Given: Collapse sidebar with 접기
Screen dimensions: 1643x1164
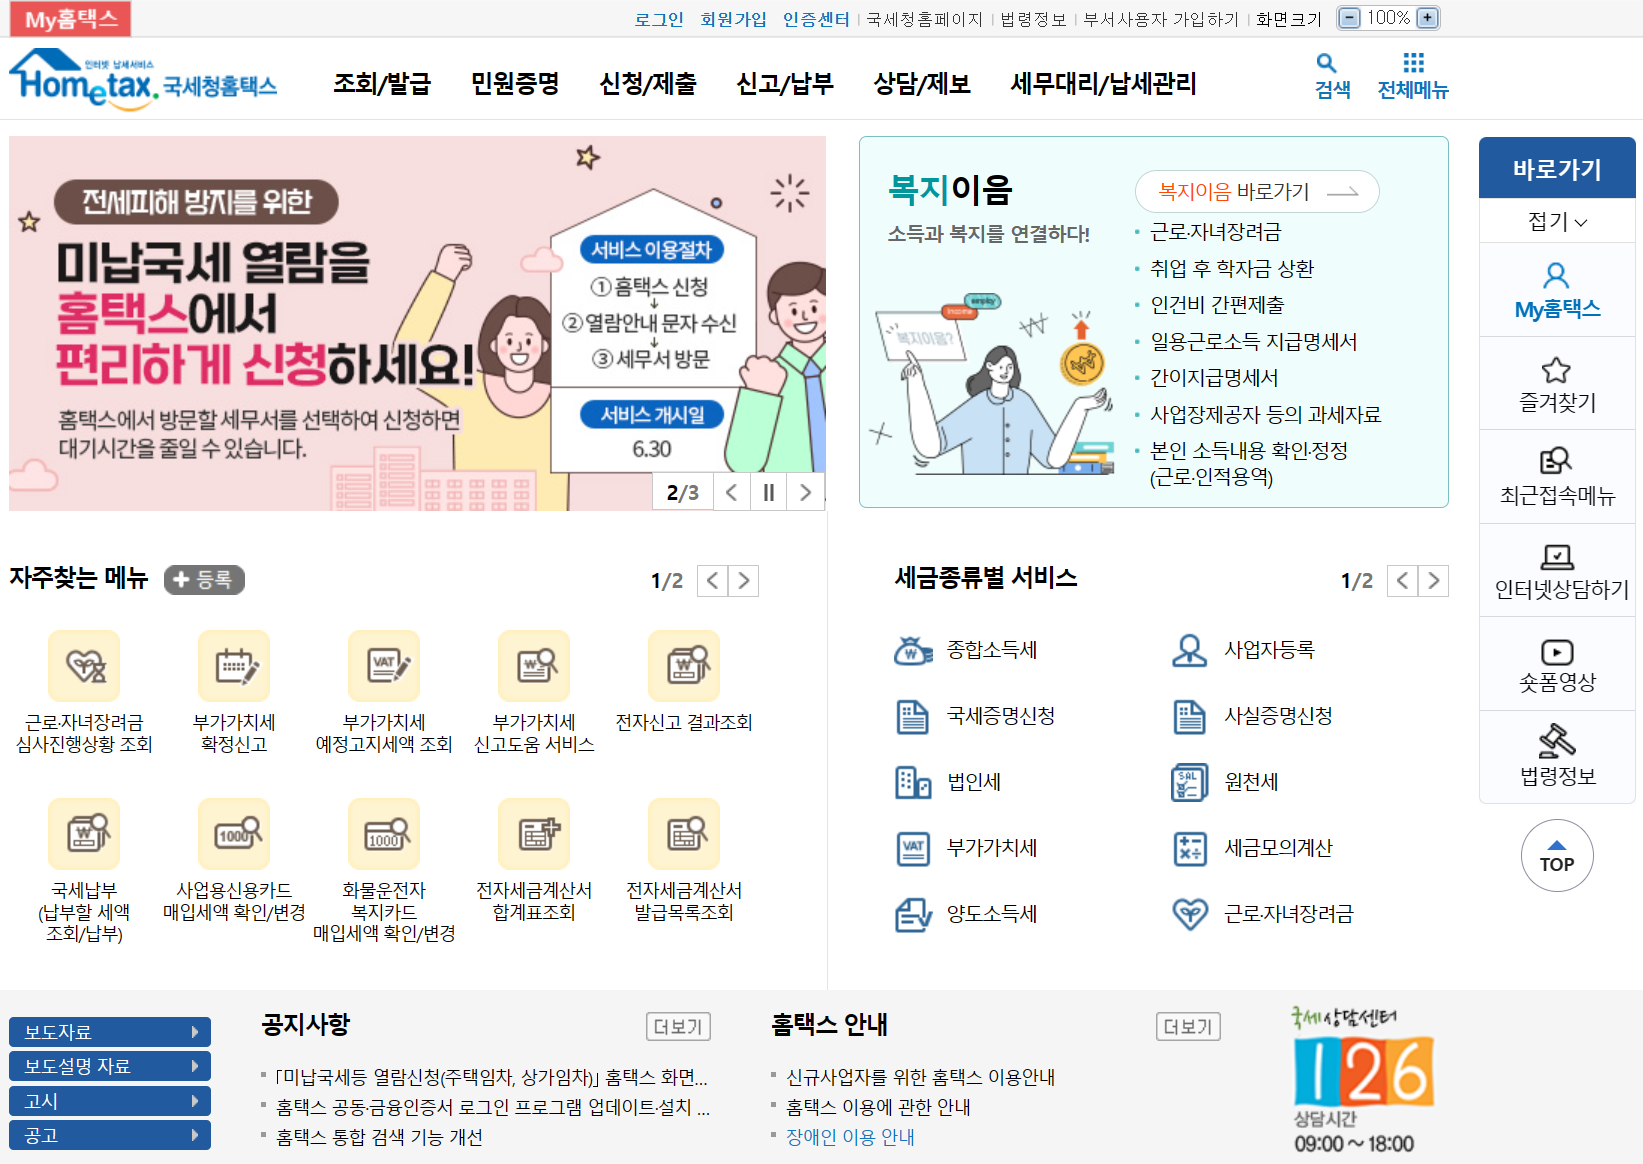Looking at the screenshot, I should point(1557,221).
